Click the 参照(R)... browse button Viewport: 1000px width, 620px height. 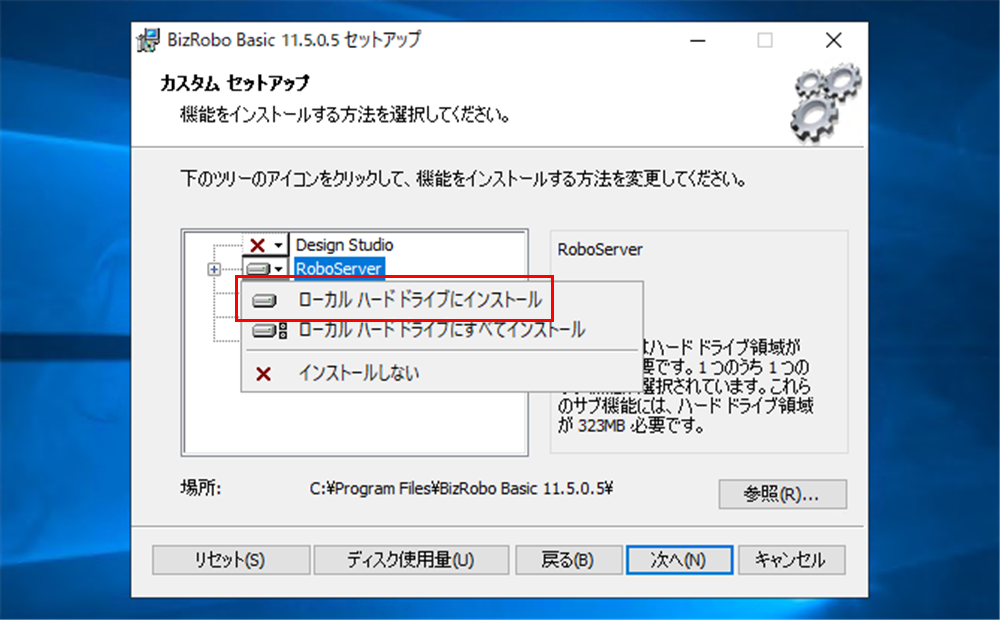pos(783,494)
